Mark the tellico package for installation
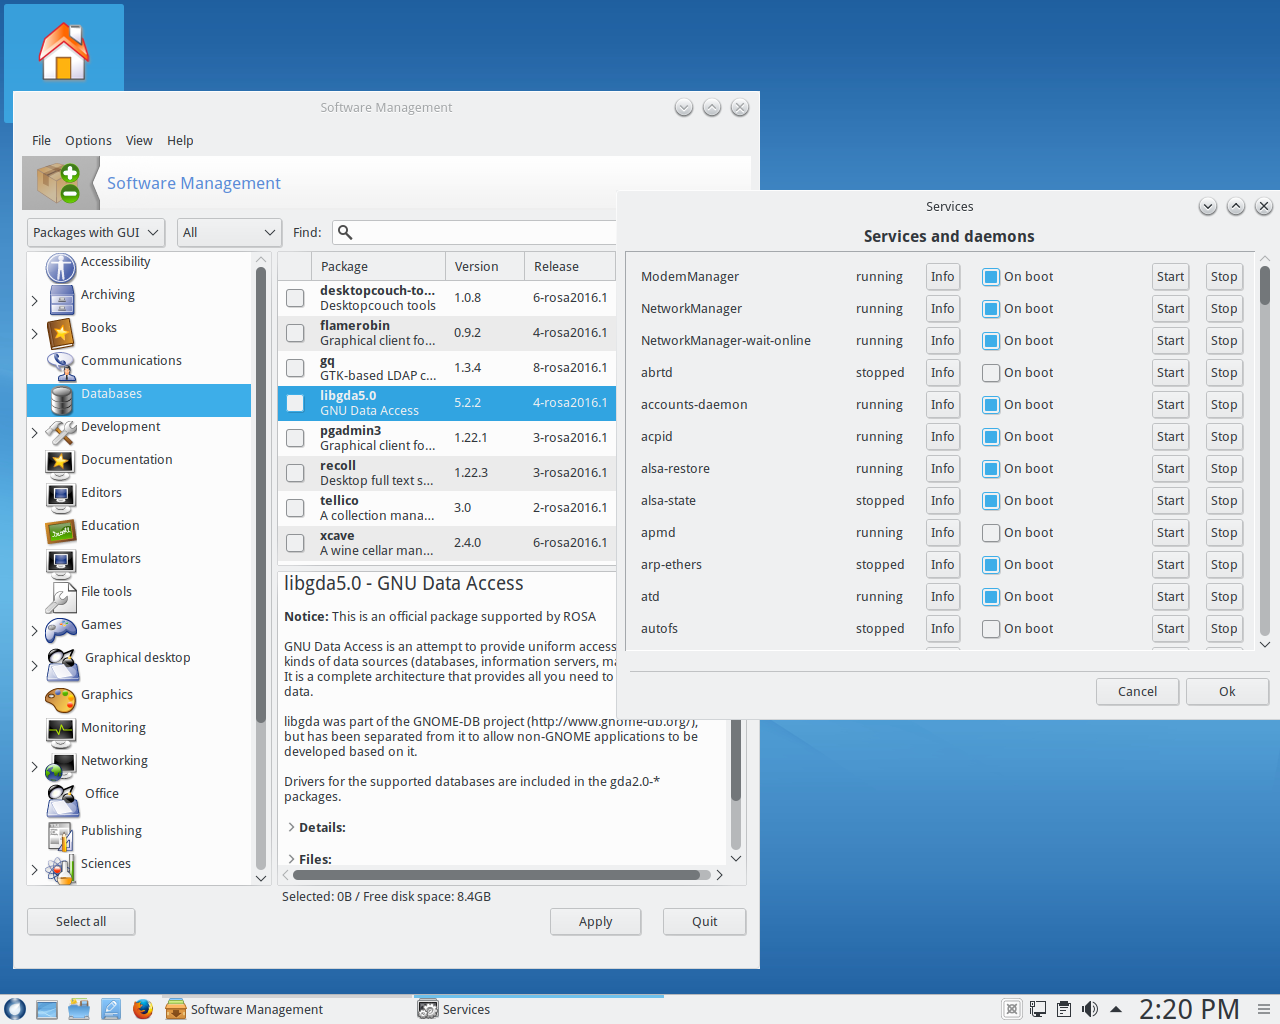1280x1024 pixels. 295,508
